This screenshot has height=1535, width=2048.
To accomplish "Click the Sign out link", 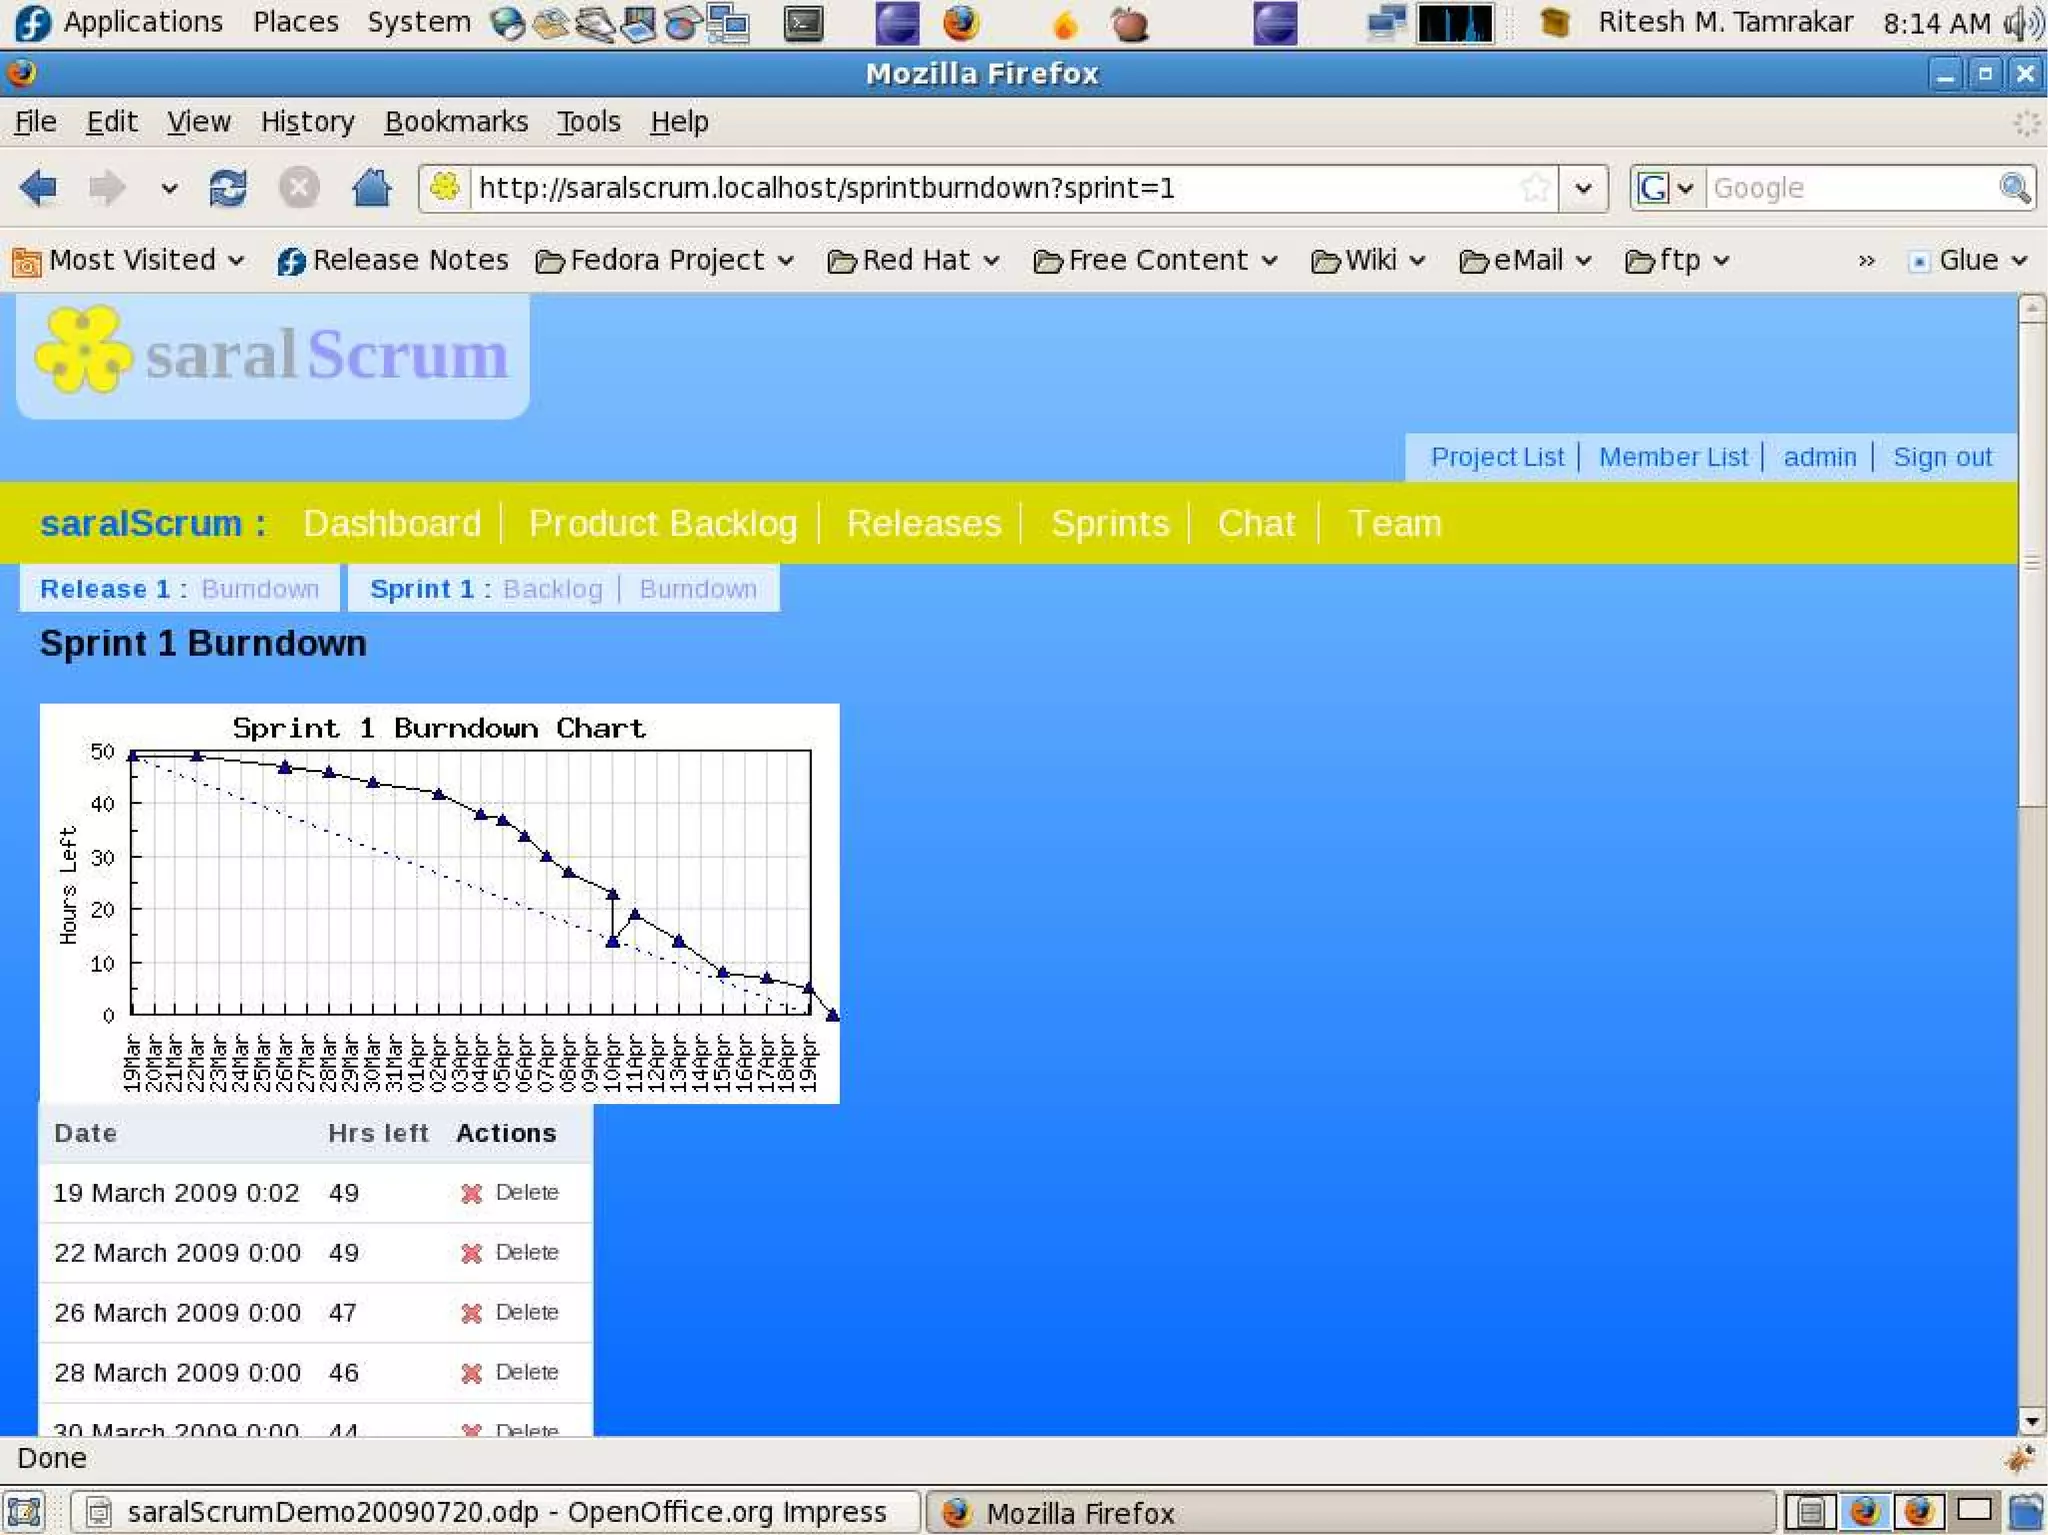I will tap(1942, 457).
